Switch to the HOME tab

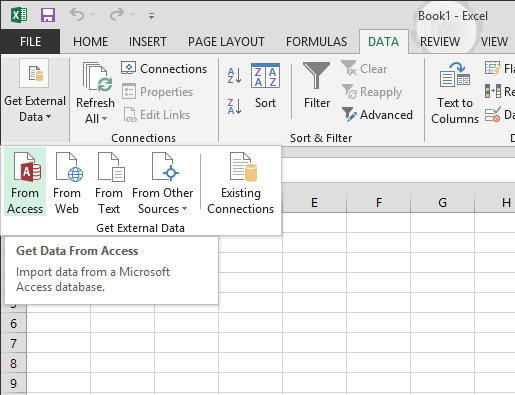click(90, 42)
